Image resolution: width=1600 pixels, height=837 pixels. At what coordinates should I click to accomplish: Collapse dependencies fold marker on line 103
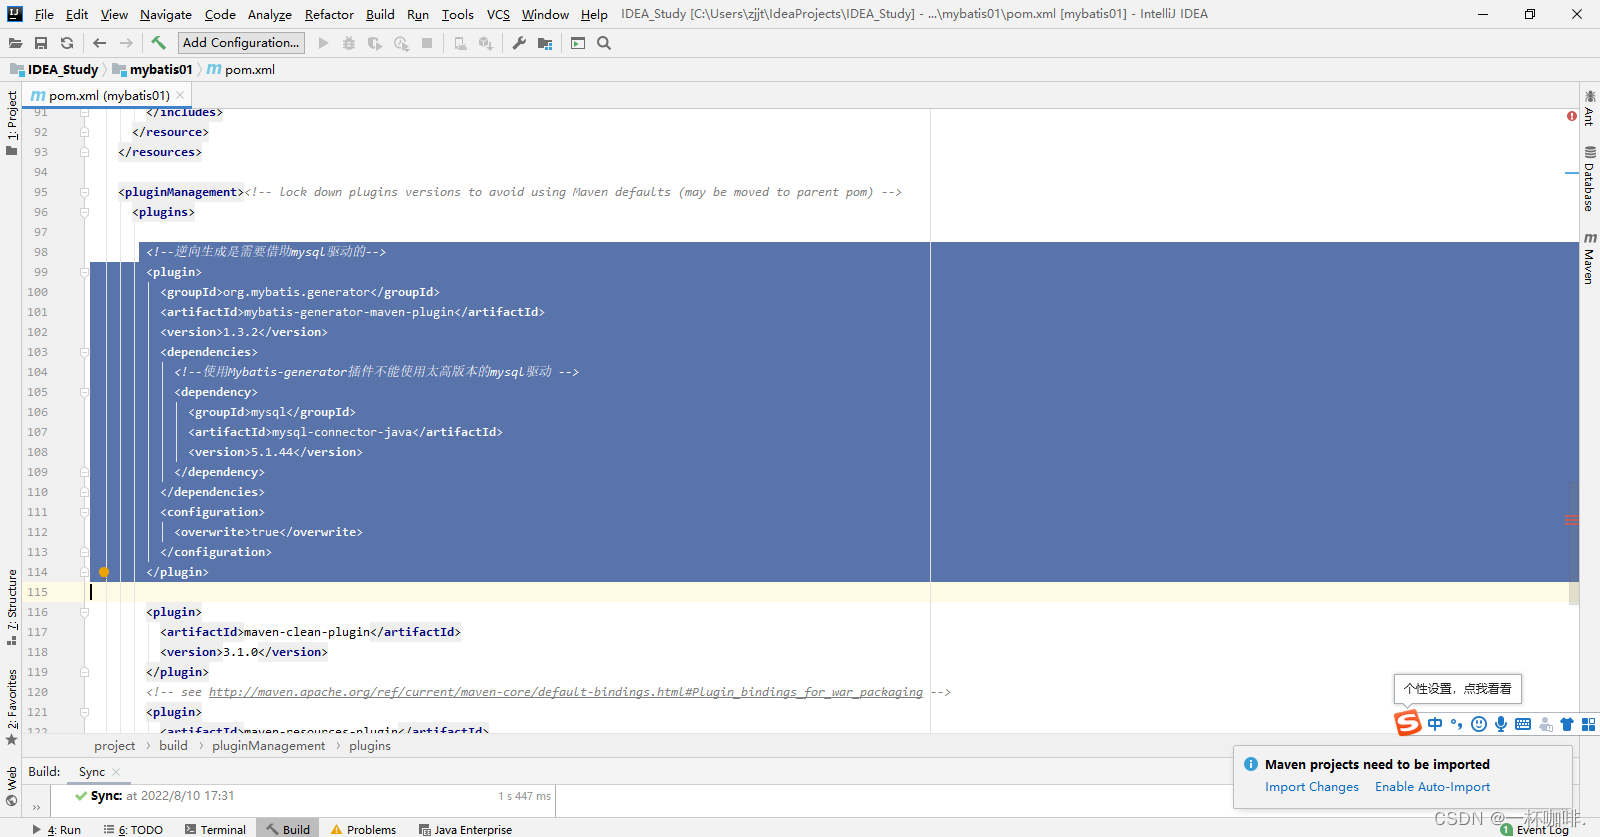click(x=85, y=352)
